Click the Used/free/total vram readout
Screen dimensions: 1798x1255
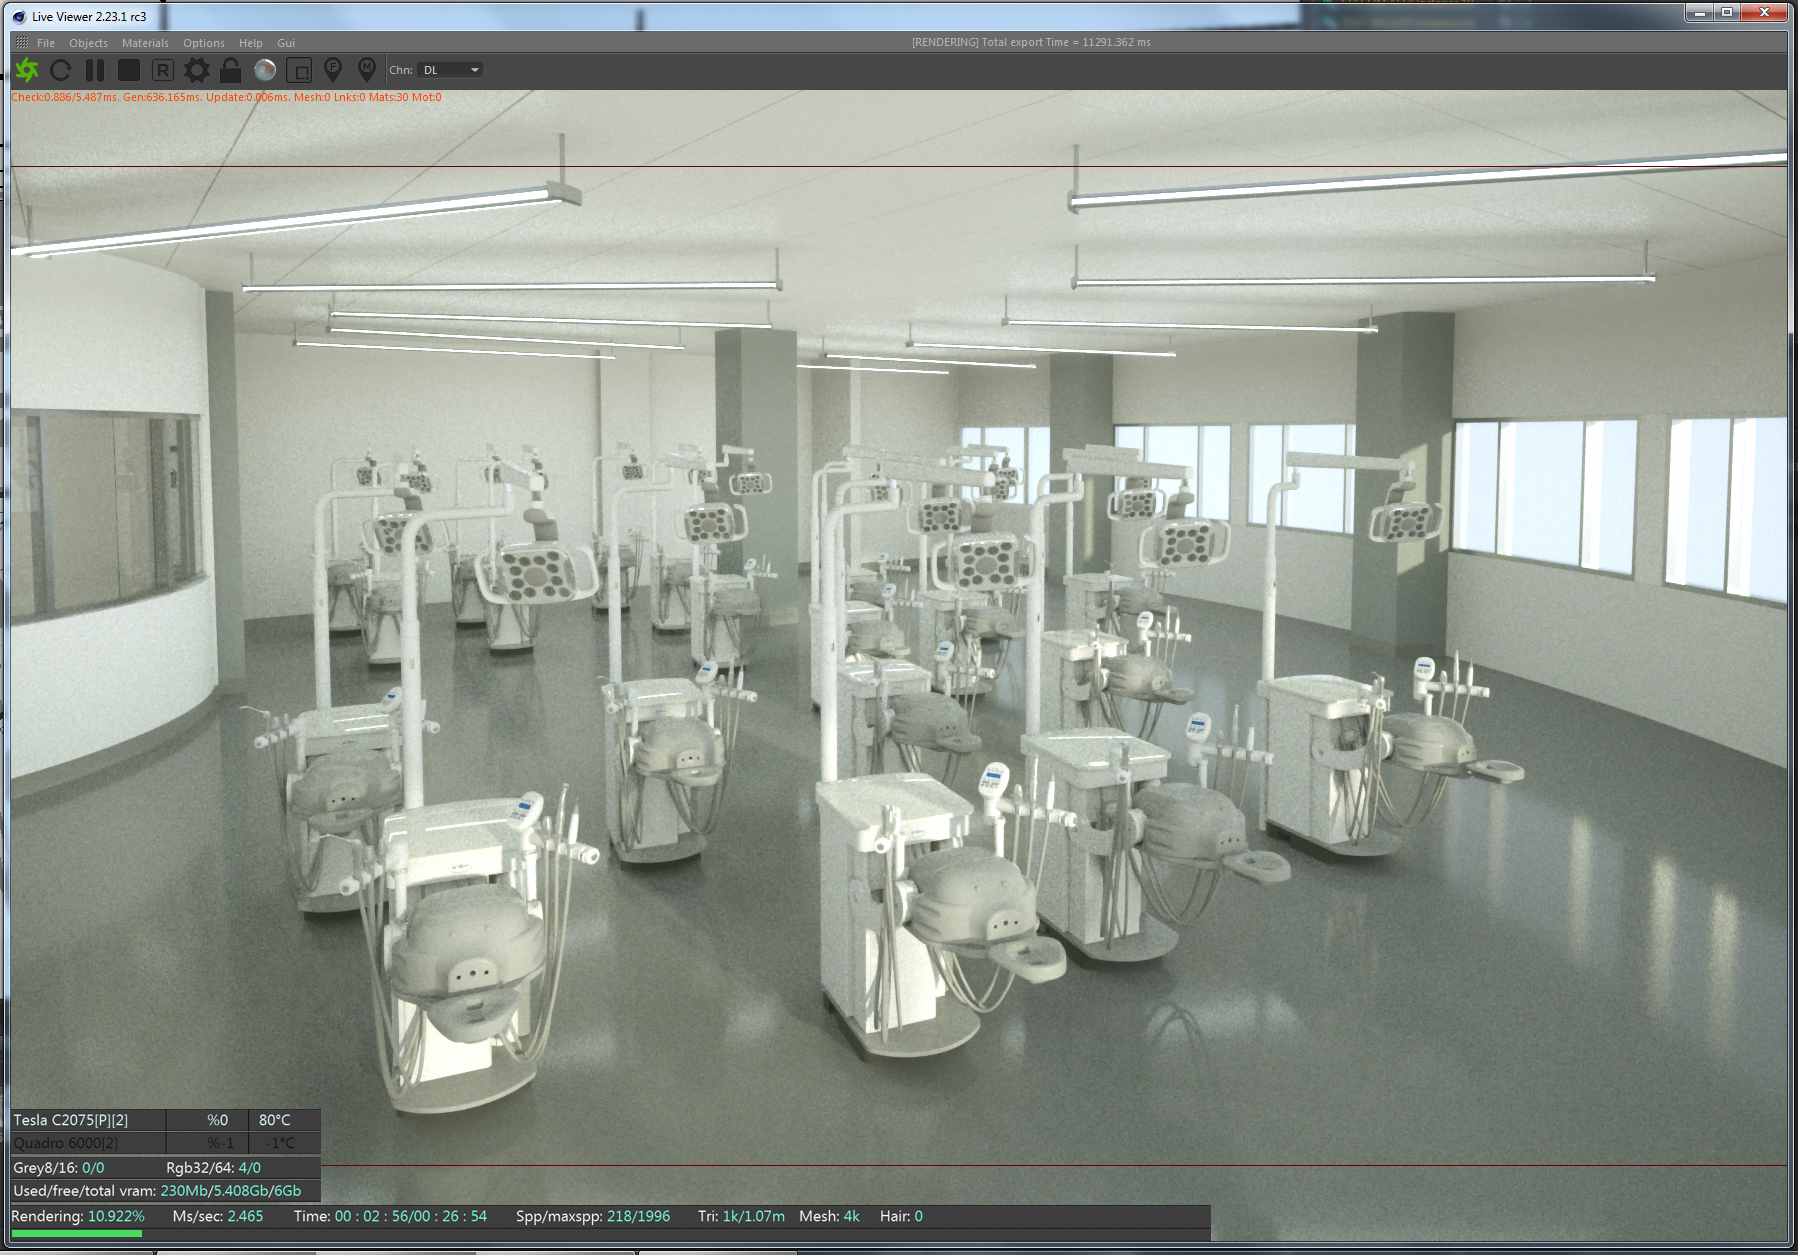coord(157,1191)
